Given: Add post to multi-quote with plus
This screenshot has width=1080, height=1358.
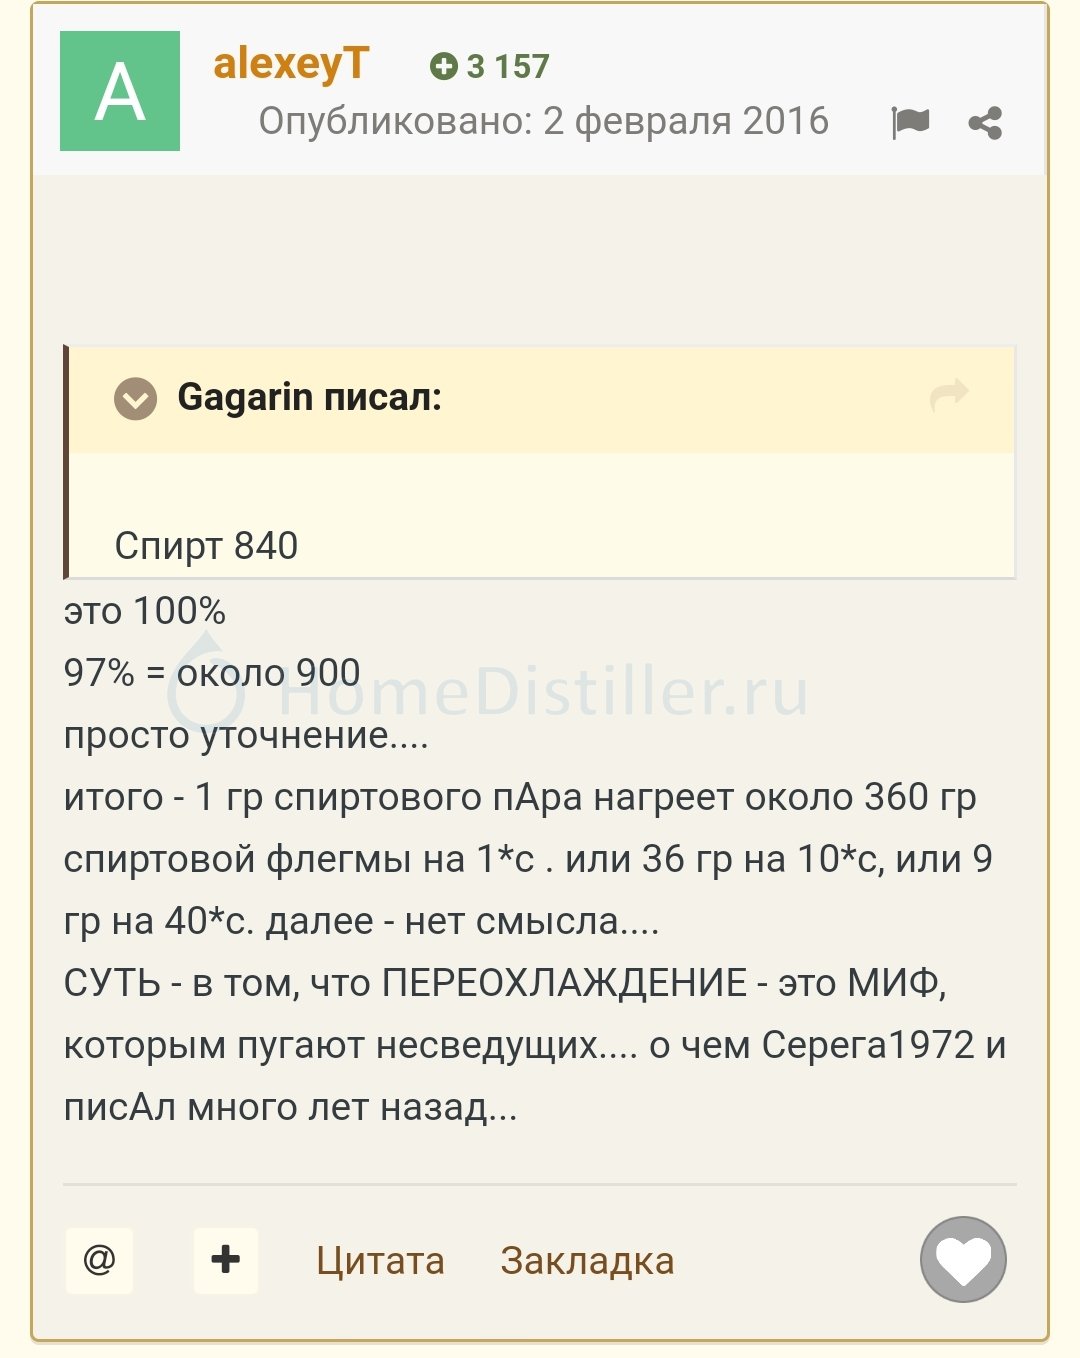Looking at the screenshot, I should click(x=226, y=1260).
